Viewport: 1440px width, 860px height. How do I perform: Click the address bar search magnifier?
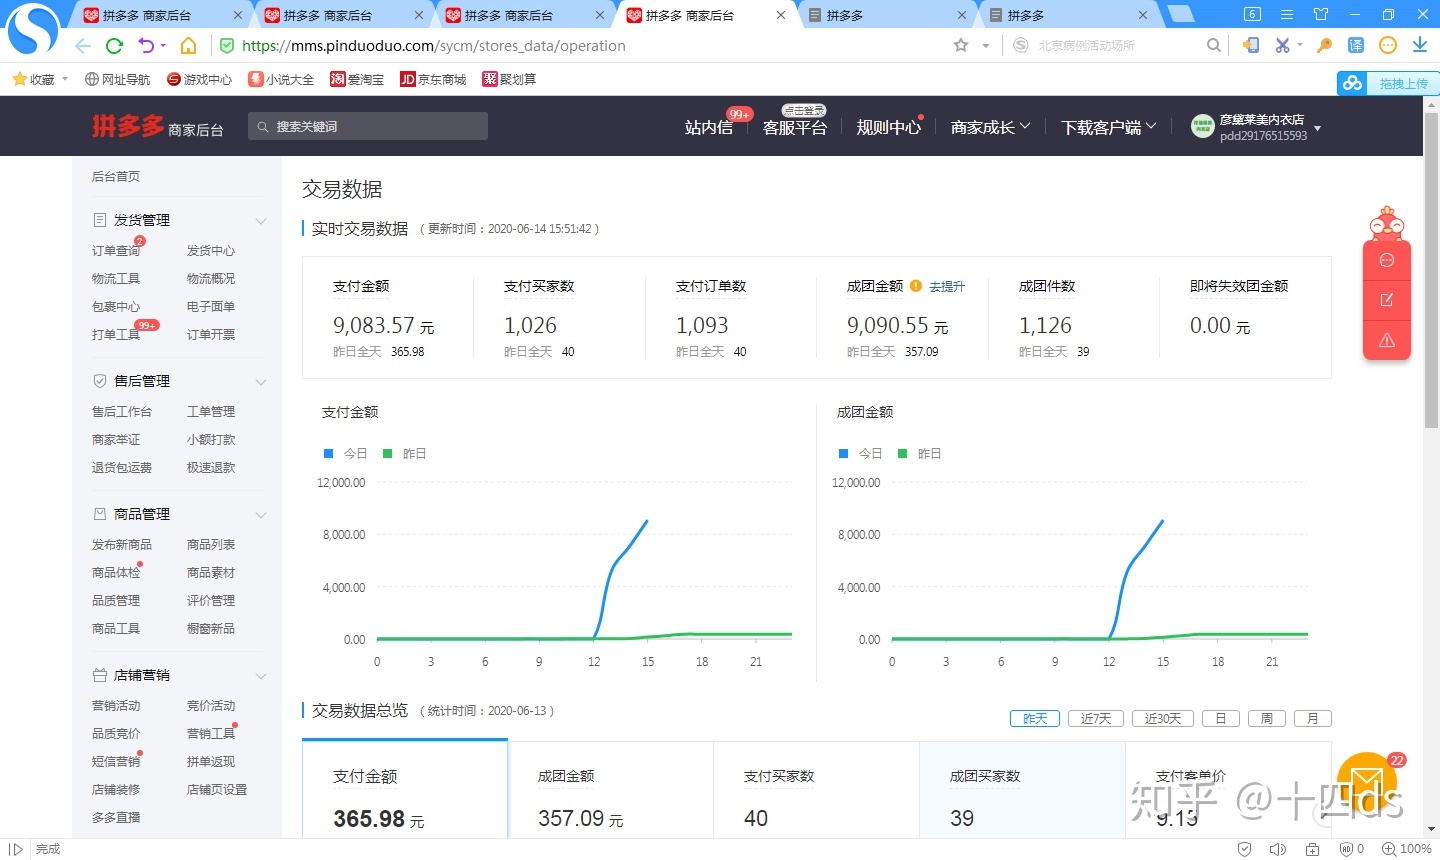(x=1213, y=45)
